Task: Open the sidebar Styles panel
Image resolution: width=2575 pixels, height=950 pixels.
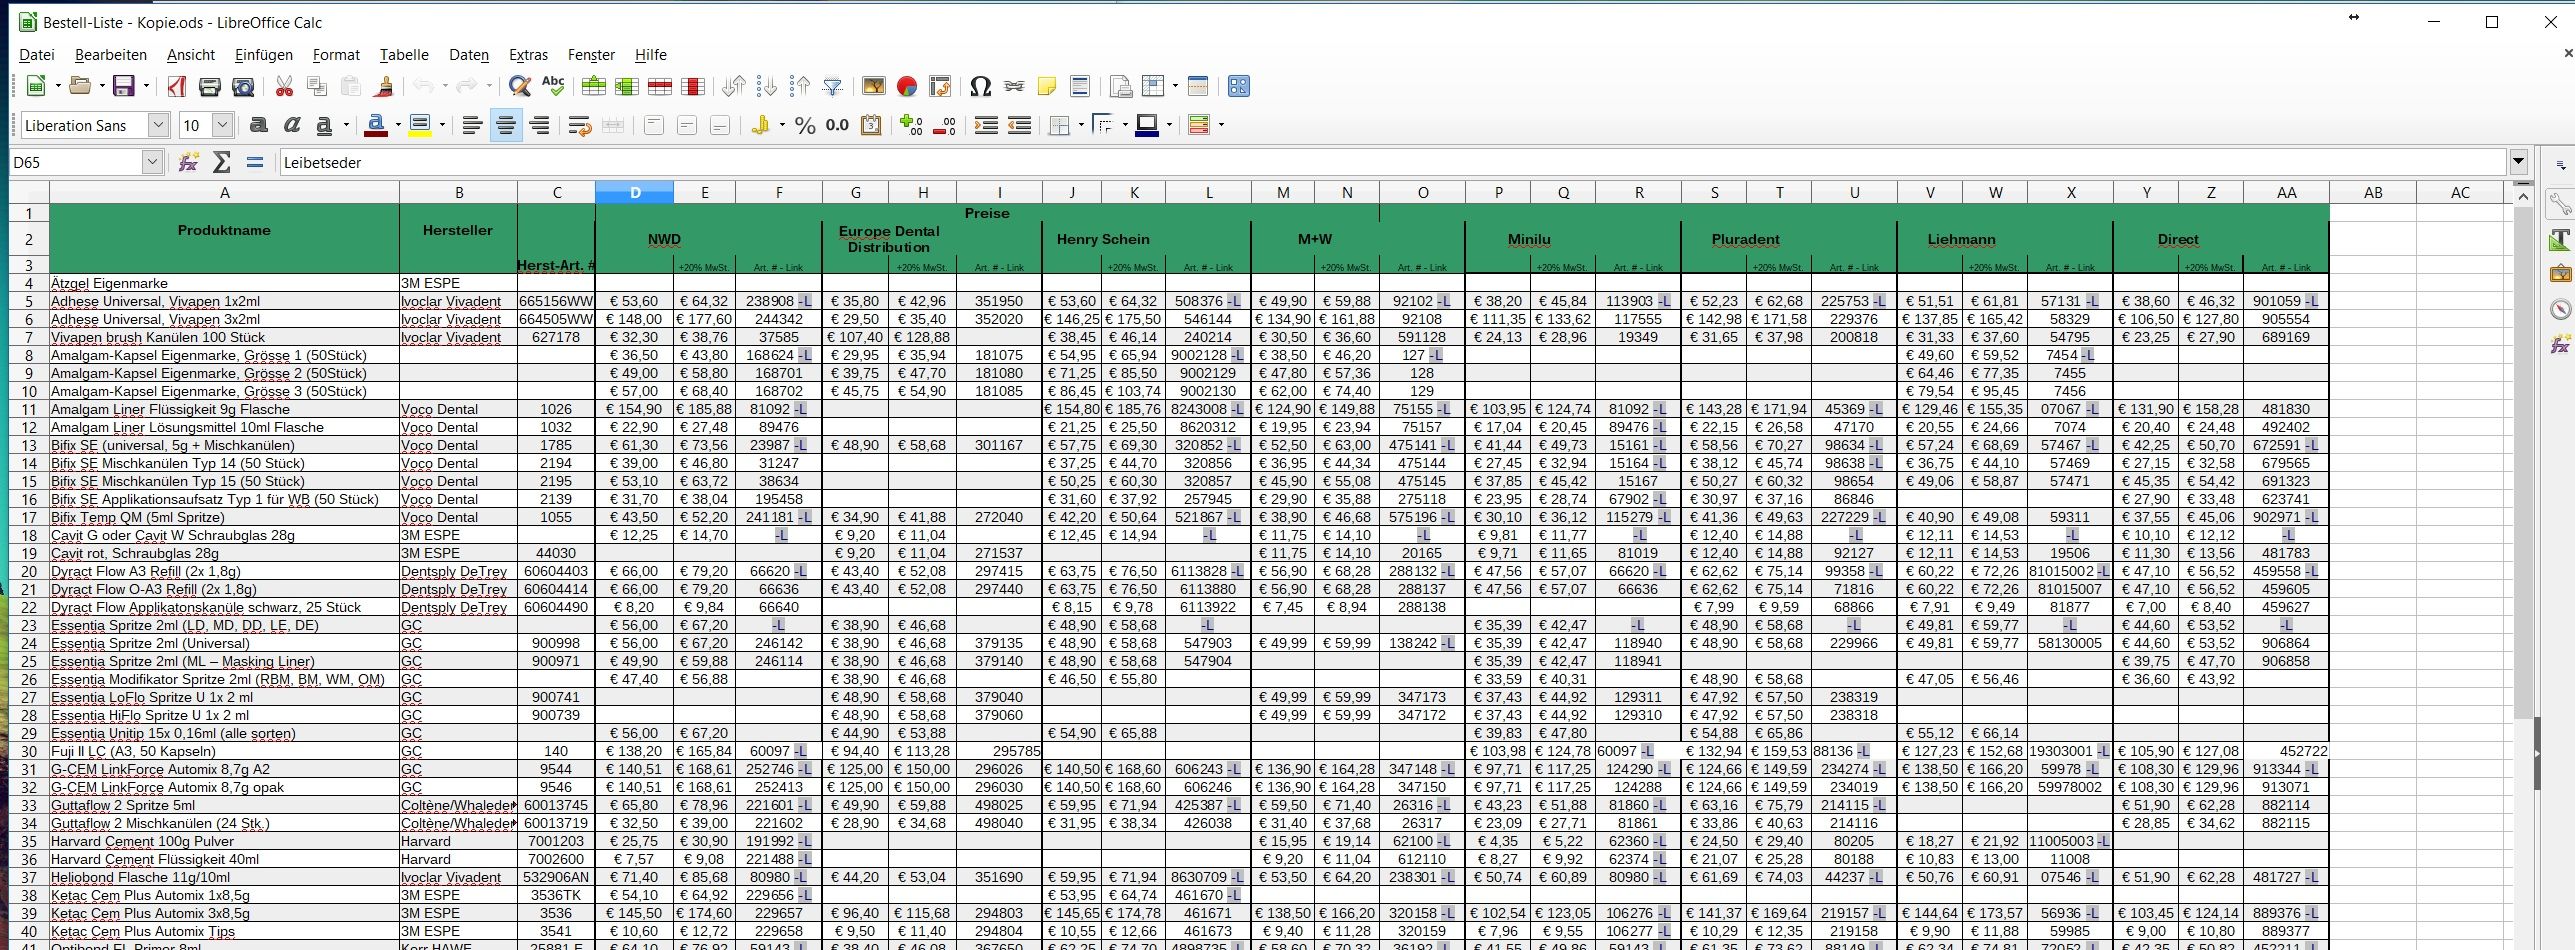Action: tap(2560, 240)
